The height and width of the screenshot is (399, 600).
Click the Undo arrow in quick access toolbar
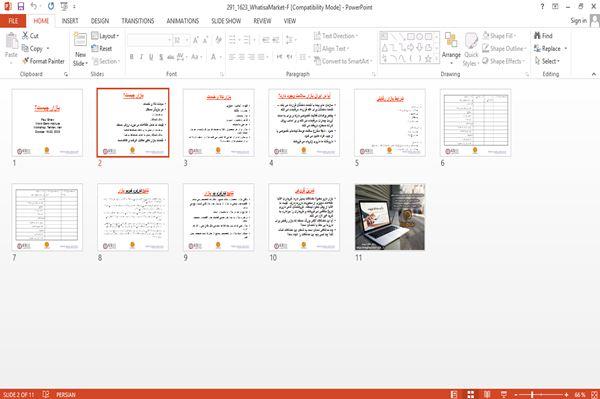click(34, 6)
